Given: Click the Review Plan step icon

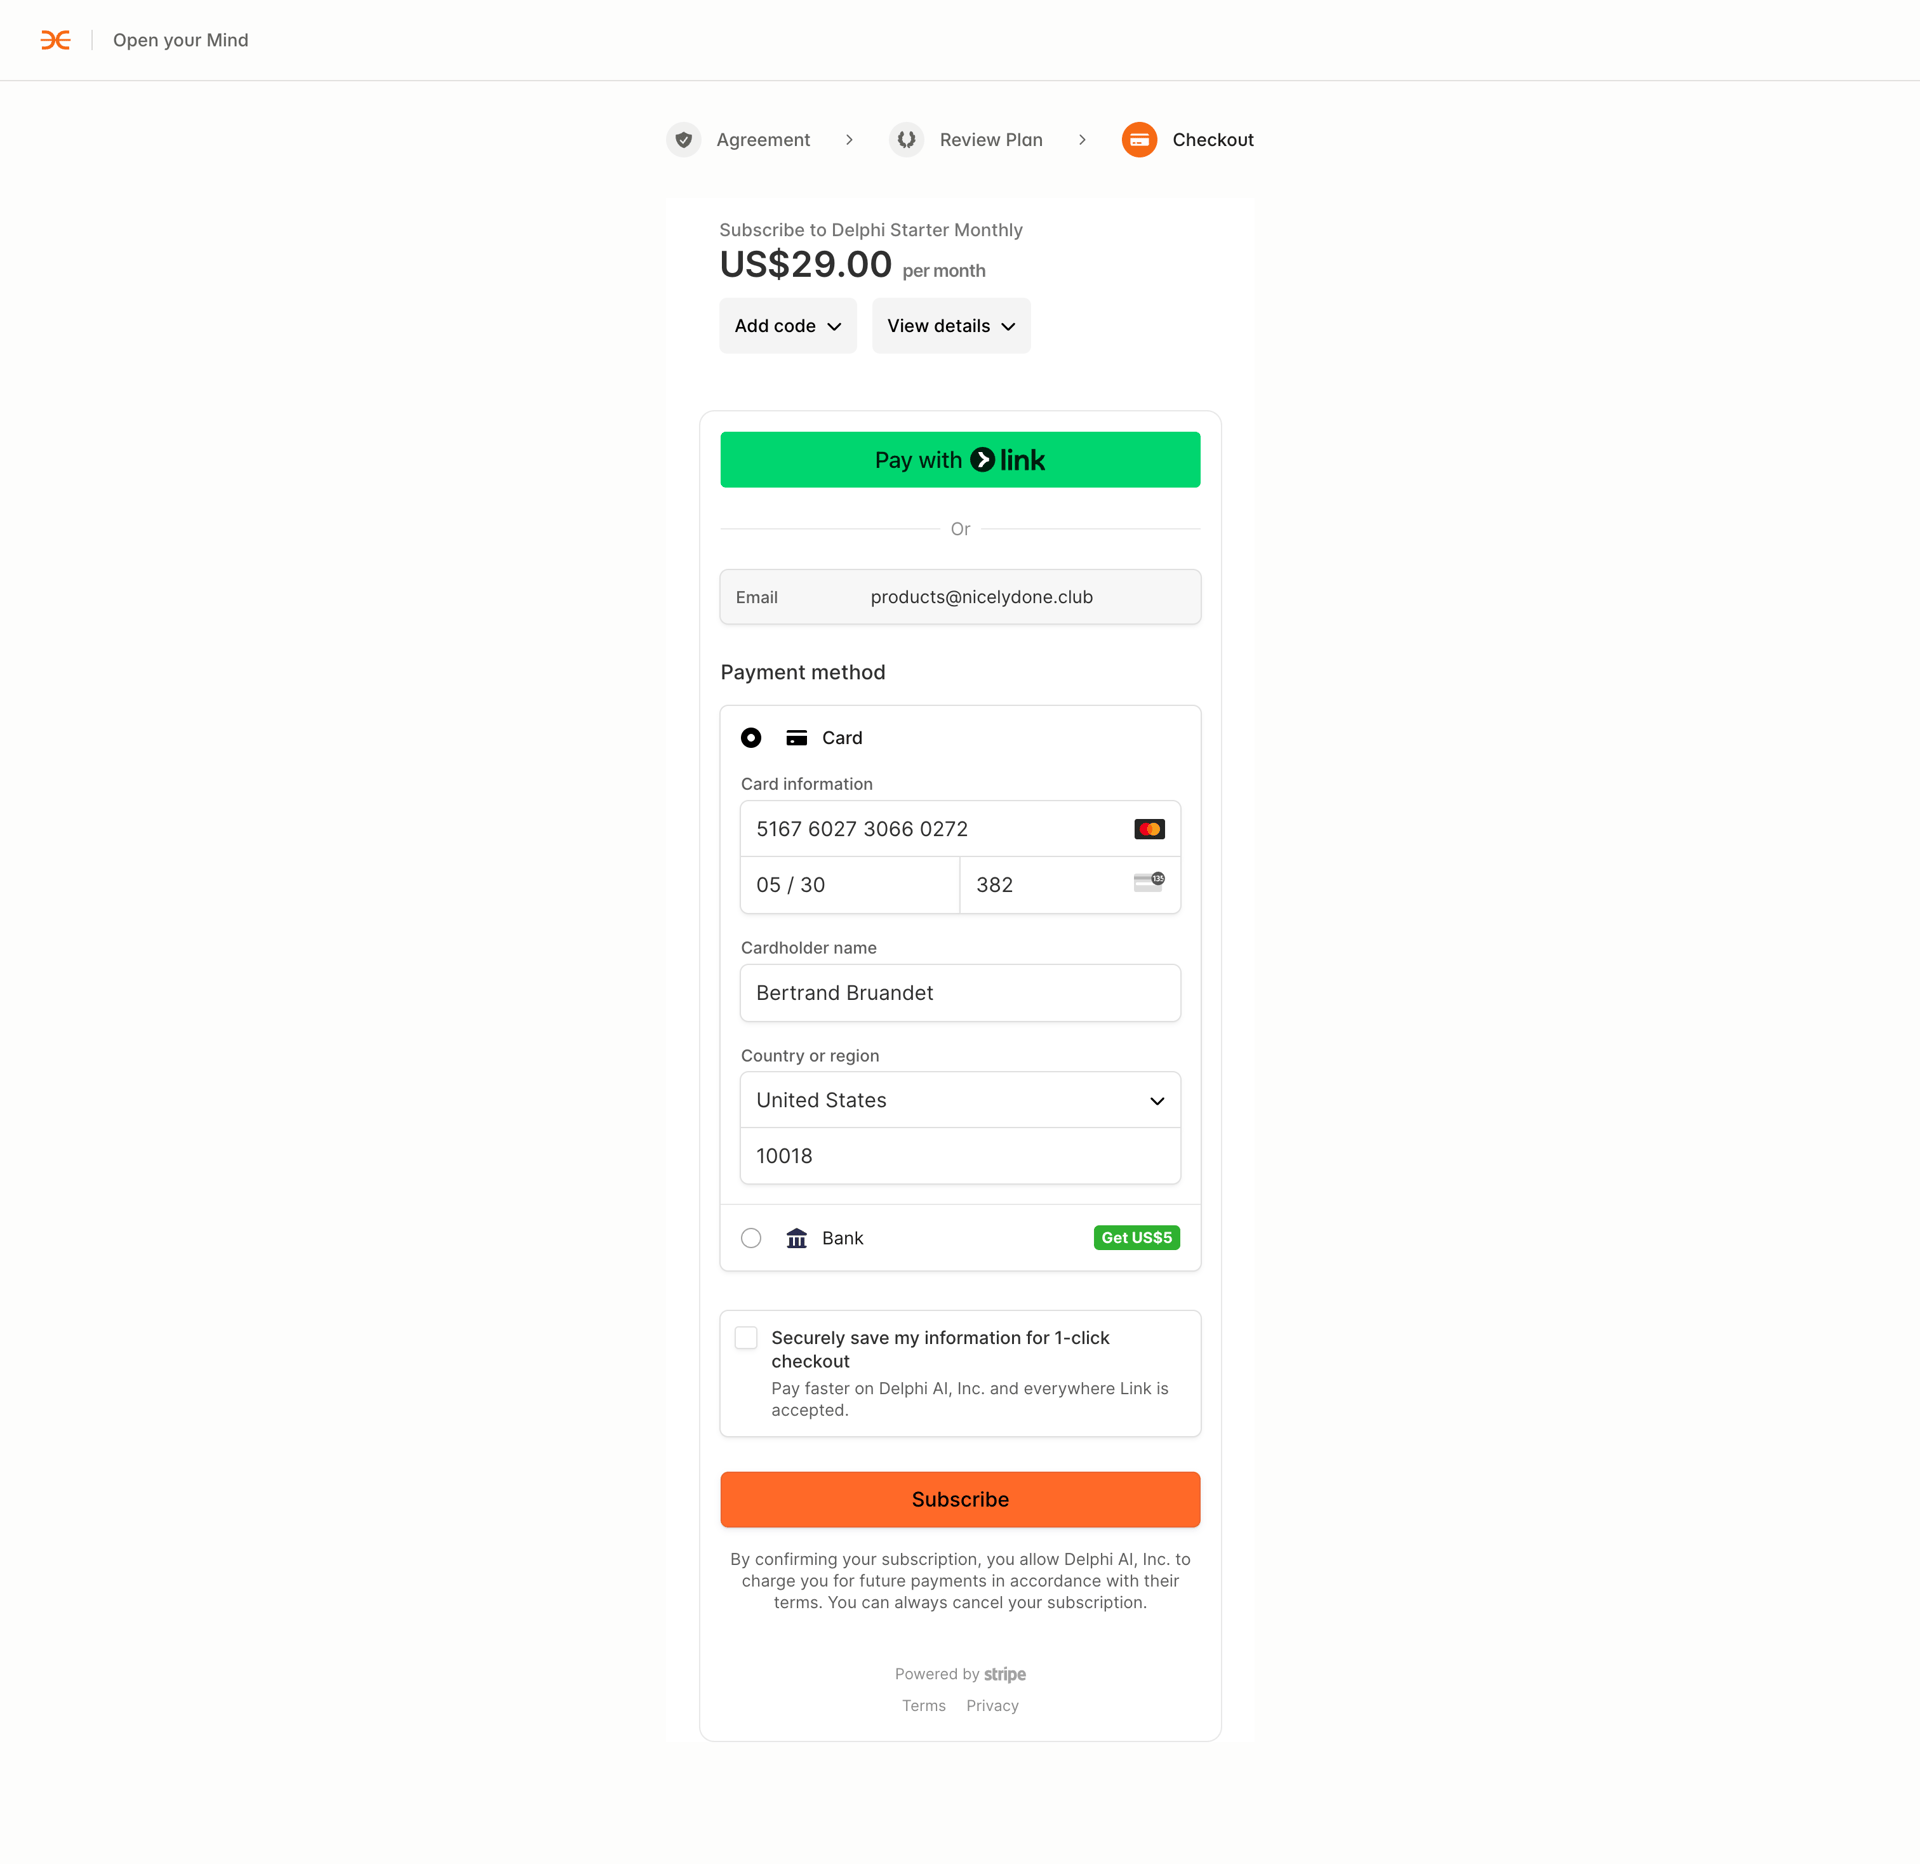Looking at the screenshot, I should click(x=907, y=140).
